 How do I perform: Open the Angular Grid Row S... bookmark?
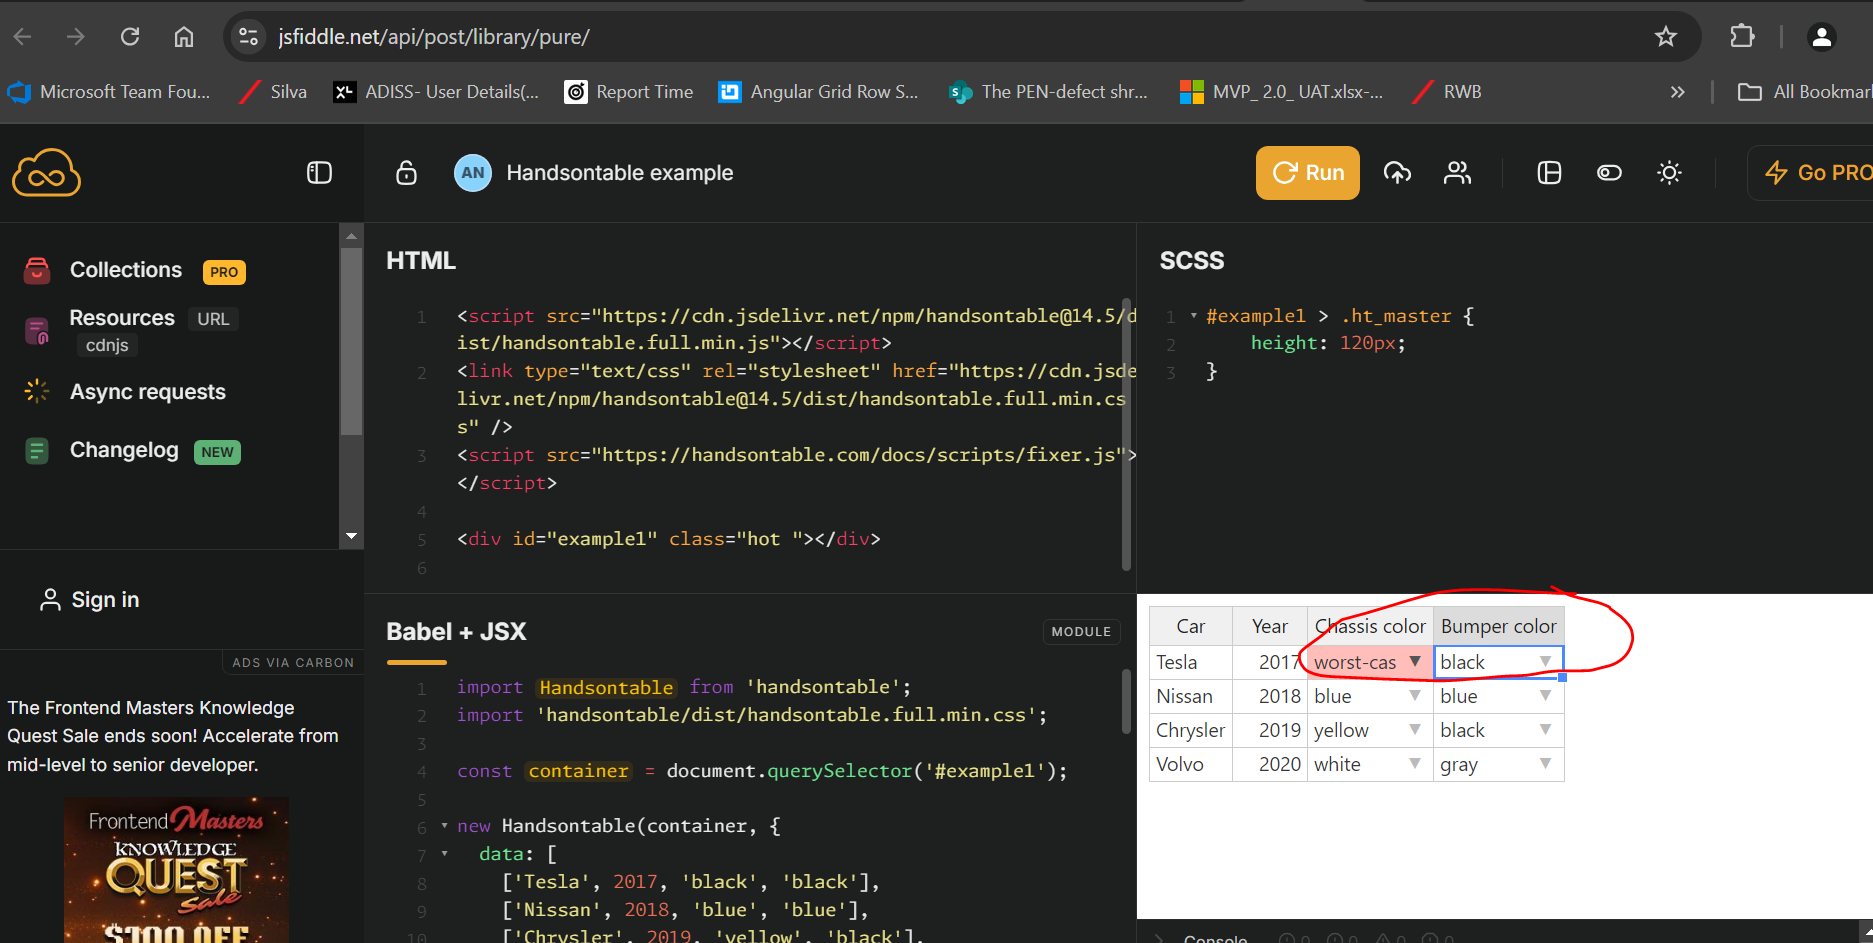(x=819, y=92)
